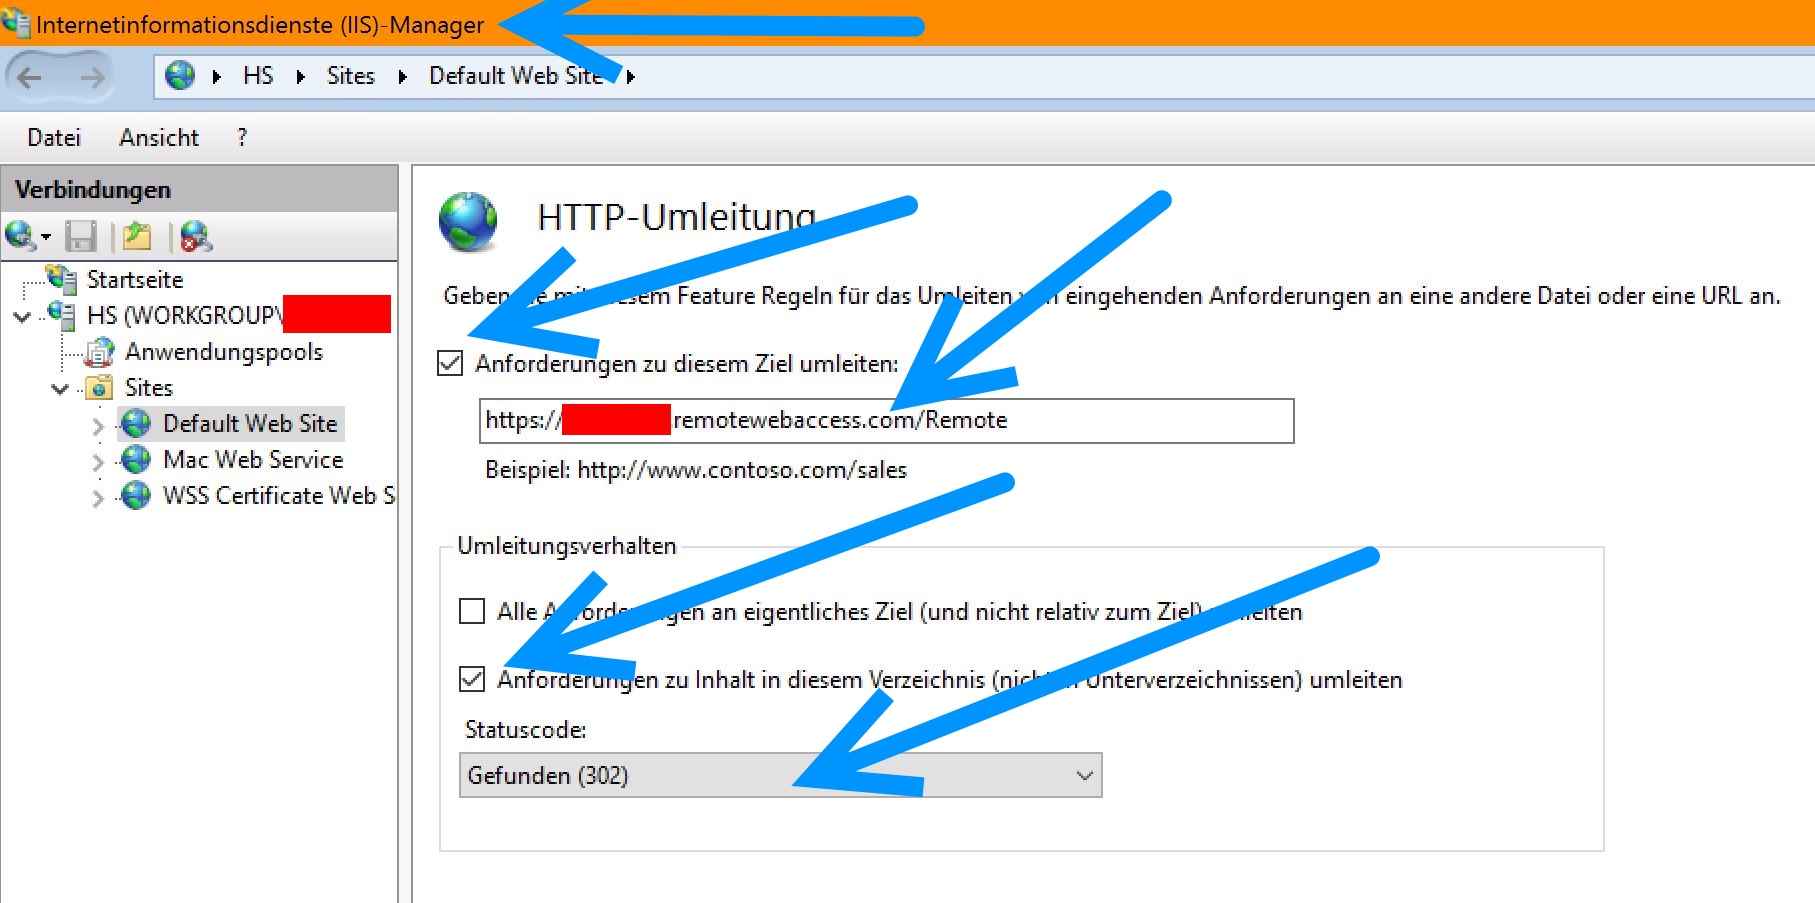Click the Startseite home icon in the tree
The height and width of the screenshot is (903, 1815).
62,280
